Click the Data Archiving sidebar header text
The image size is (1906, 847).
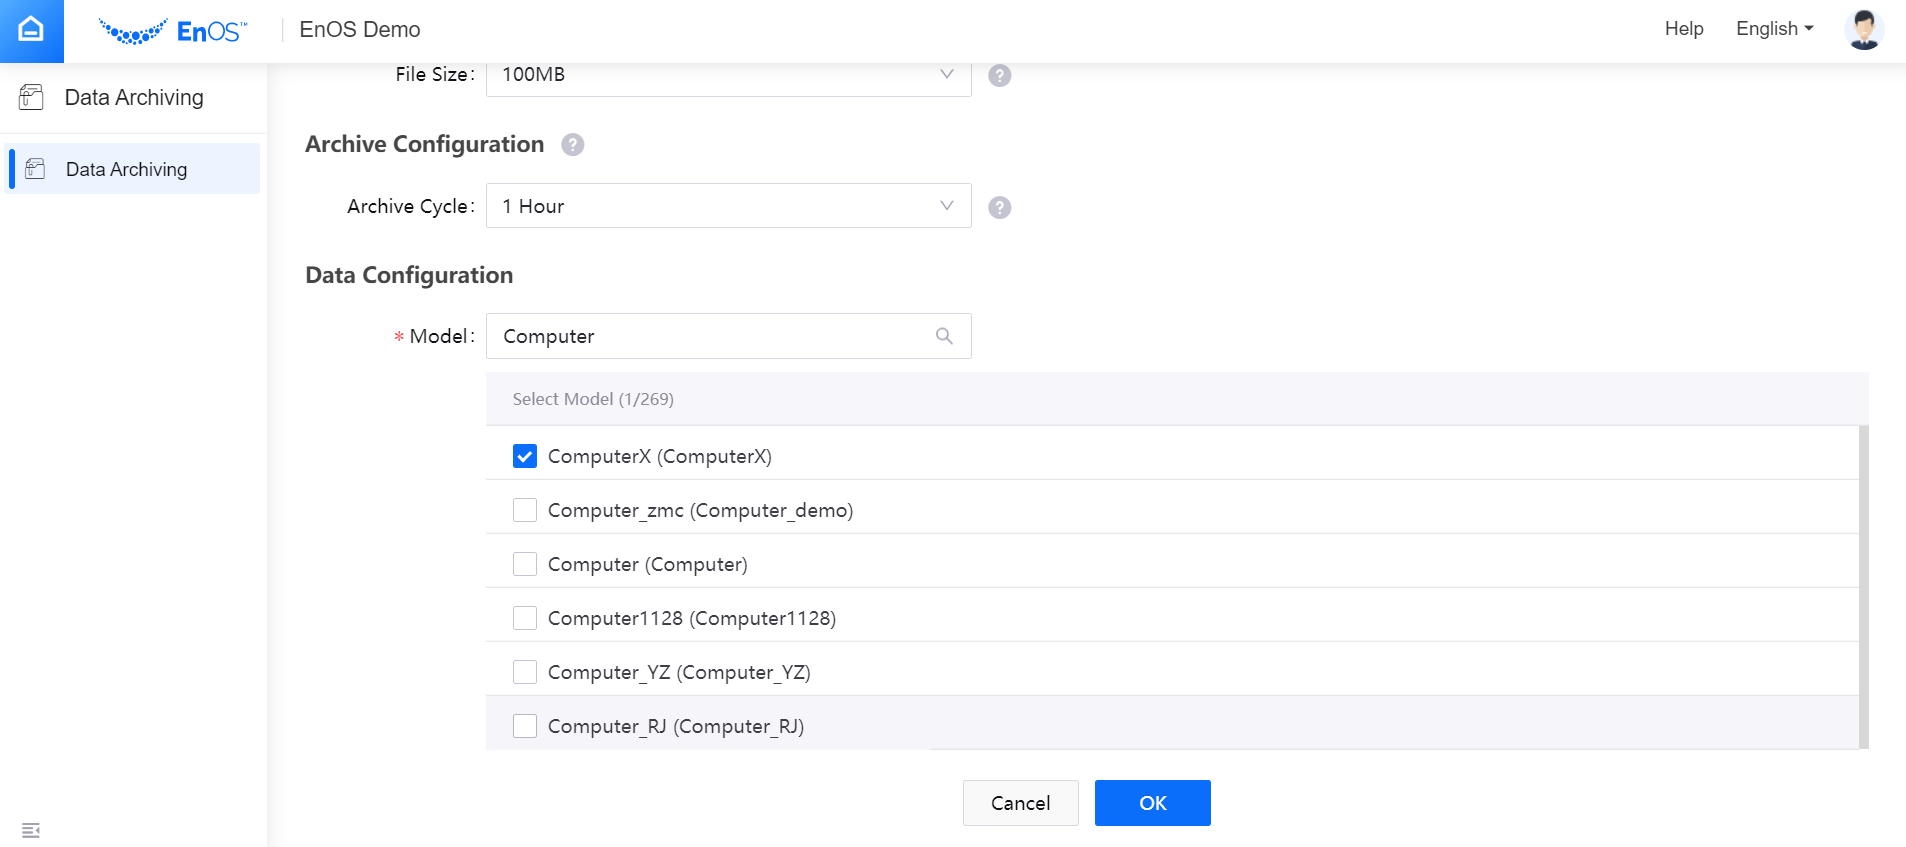tap(134, 97)
